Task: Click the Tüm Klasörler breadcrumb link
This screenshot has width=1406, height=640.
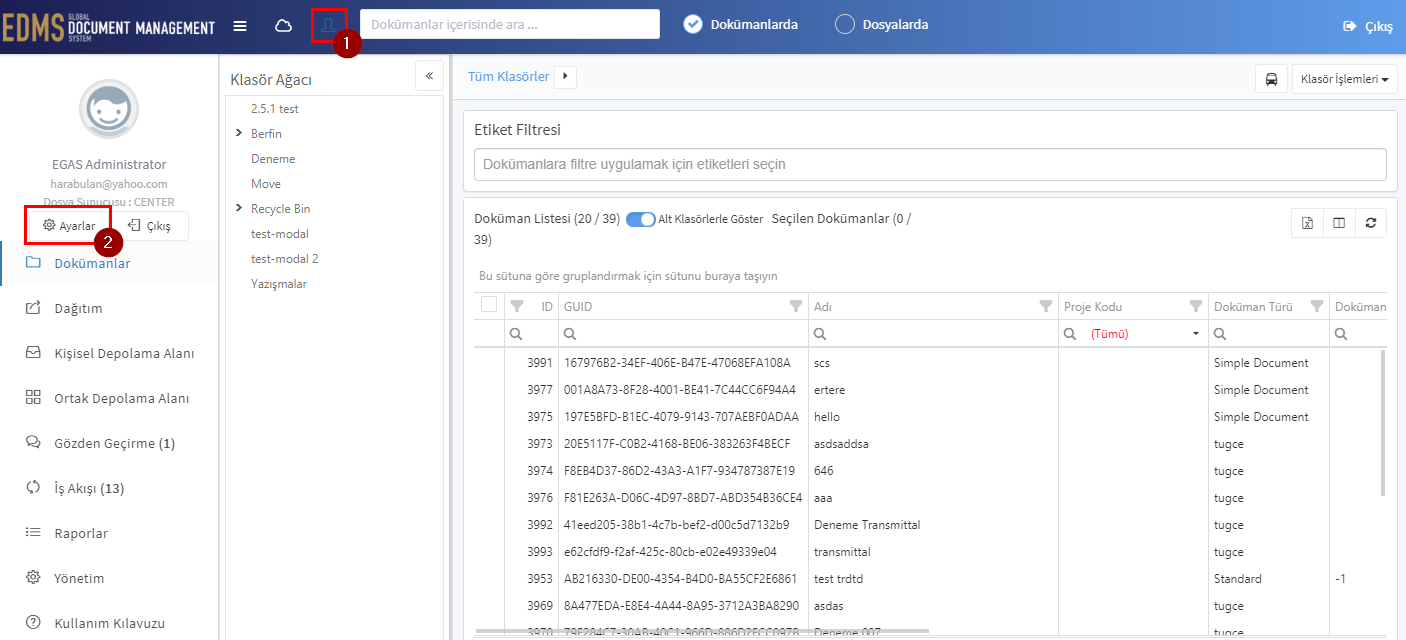Action: pyautogui.click(x=508, y=76)
